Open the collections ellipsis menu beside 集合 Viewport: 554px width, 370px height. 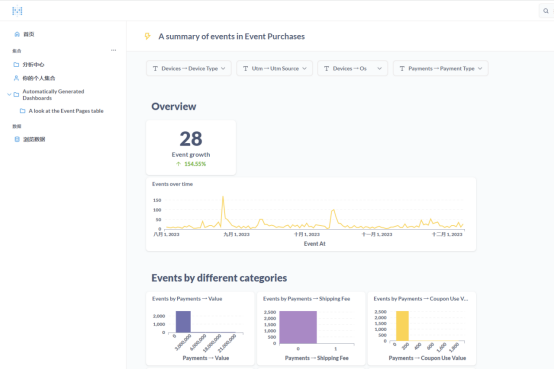(x=113, y=50)
